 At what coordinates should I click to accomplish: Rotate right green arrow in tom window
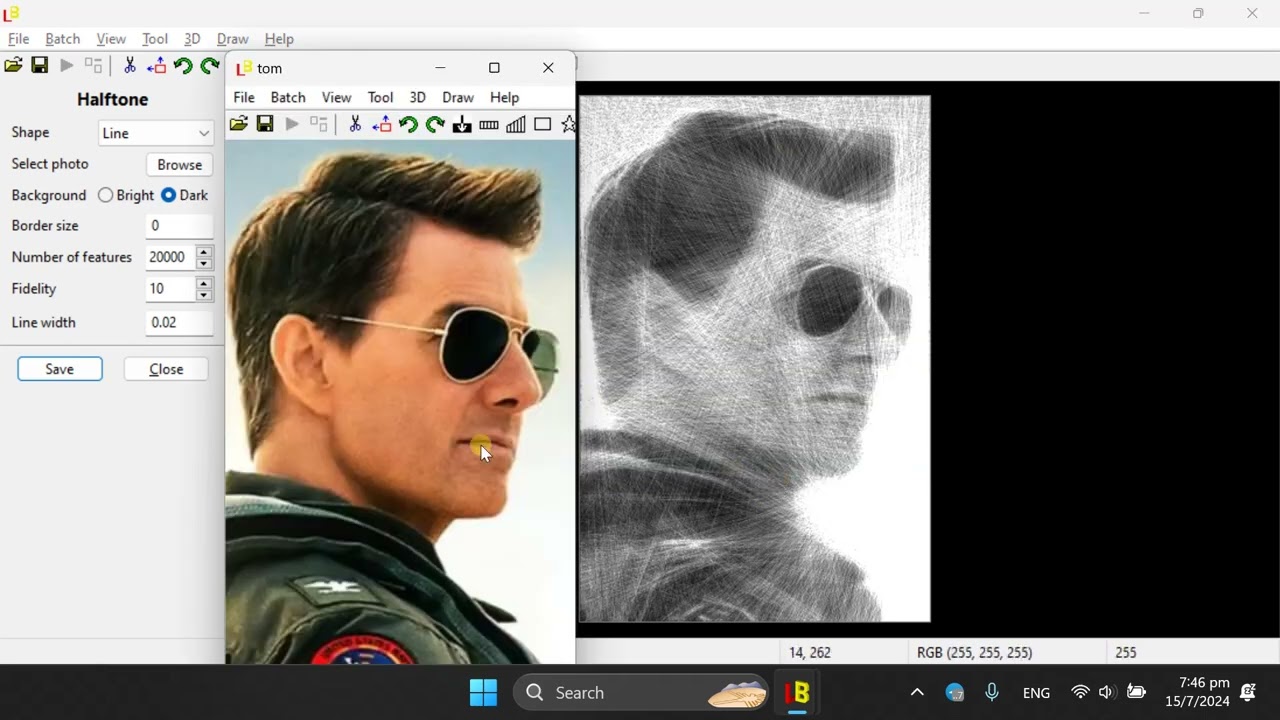tap(435, 125)
